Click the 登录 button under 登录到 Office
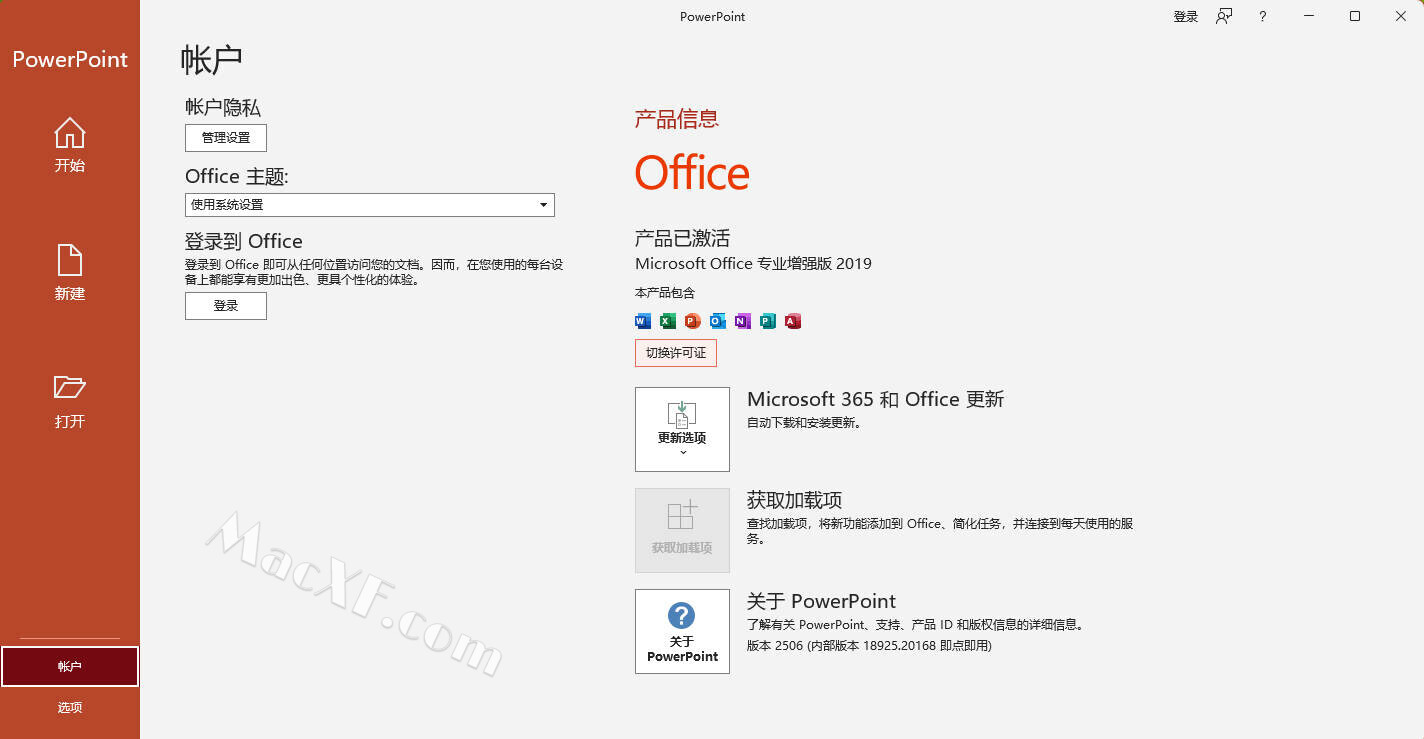This screenshot has width=1424, height=739. 226,306
